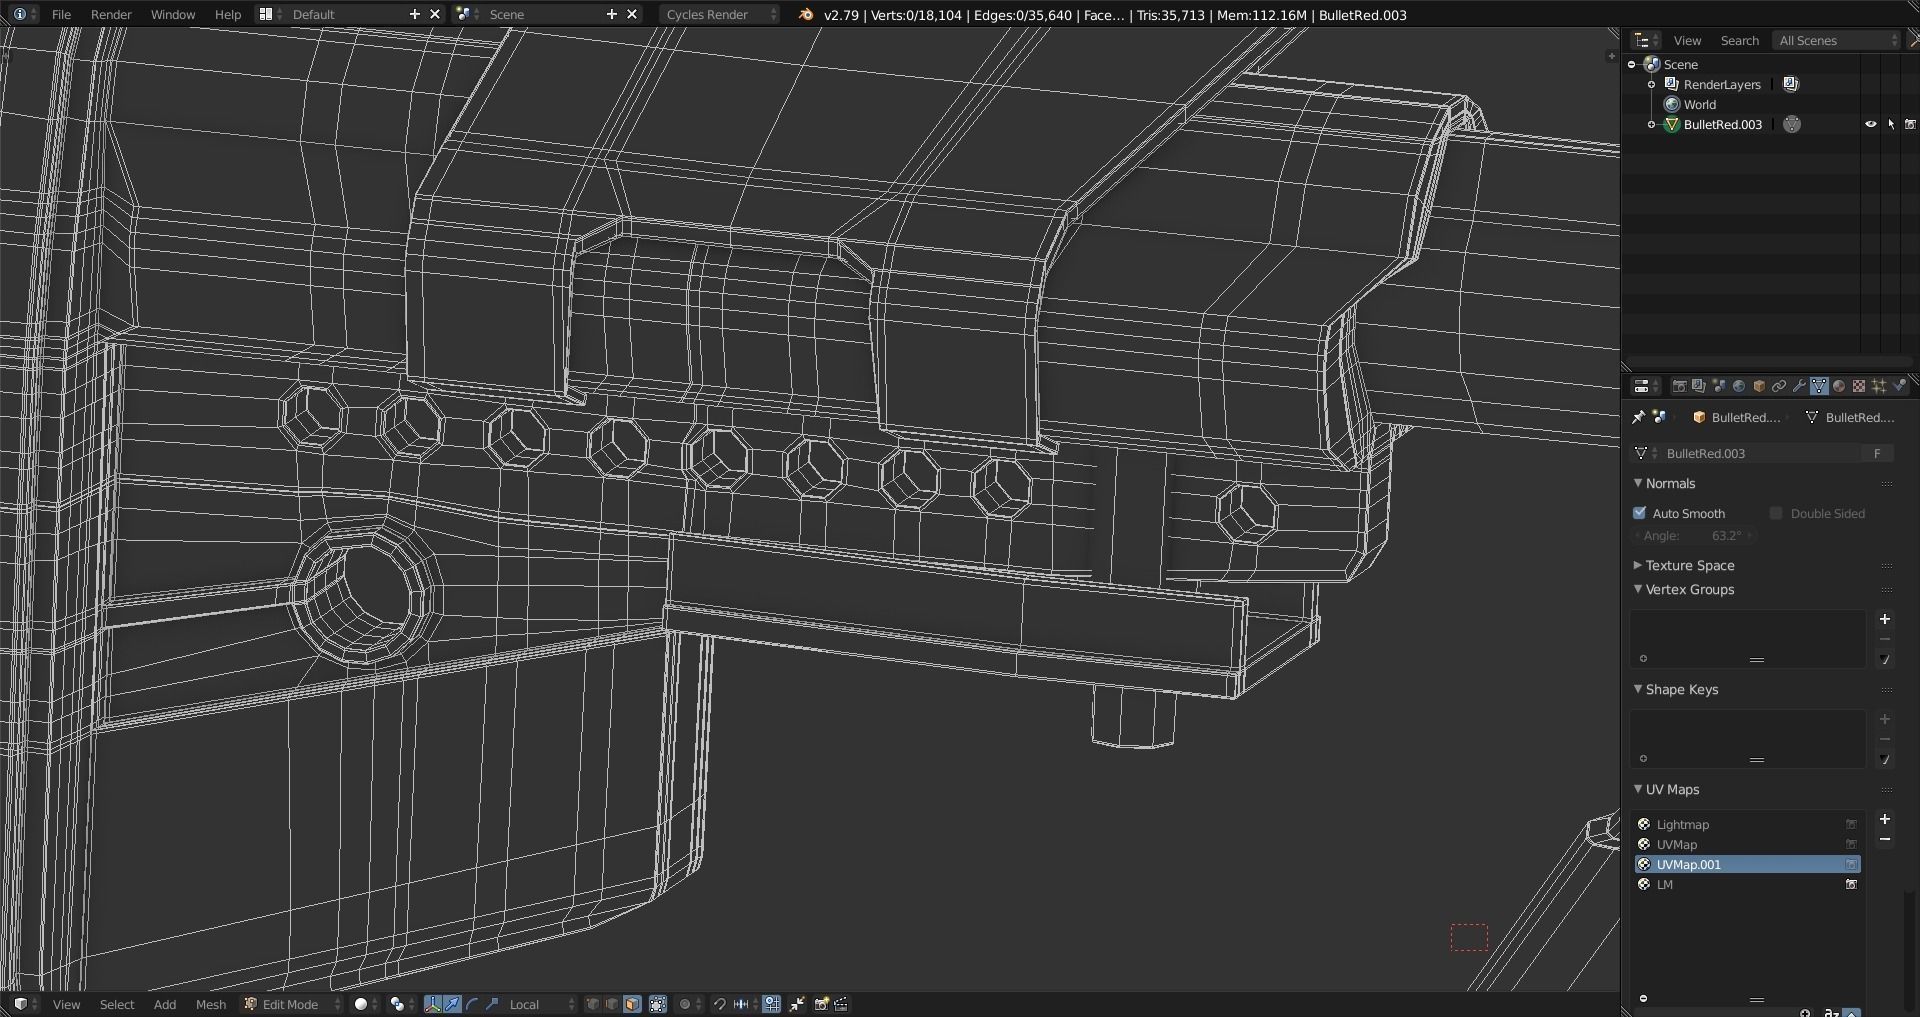The height and width of the screenshot is (1017, 1920).
Task: Open the Edit Mode dropdown
Action: (x=292, y=1004)
